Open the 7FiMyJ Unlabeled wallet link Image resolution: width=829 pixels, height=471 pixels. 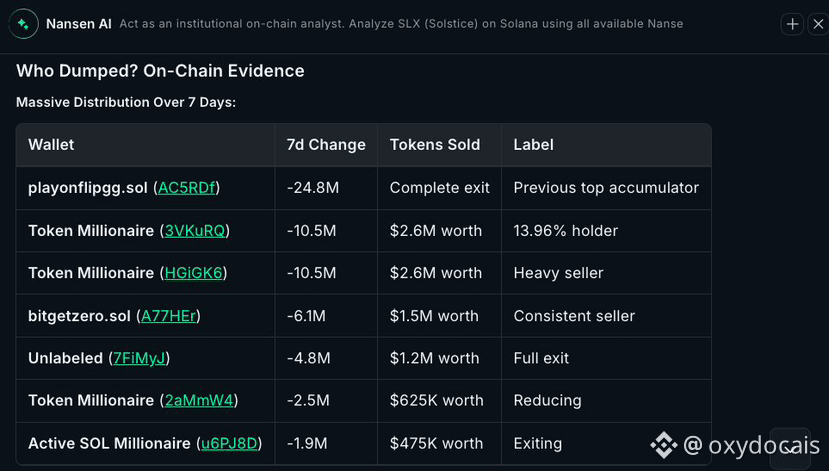tap(140, 358)
